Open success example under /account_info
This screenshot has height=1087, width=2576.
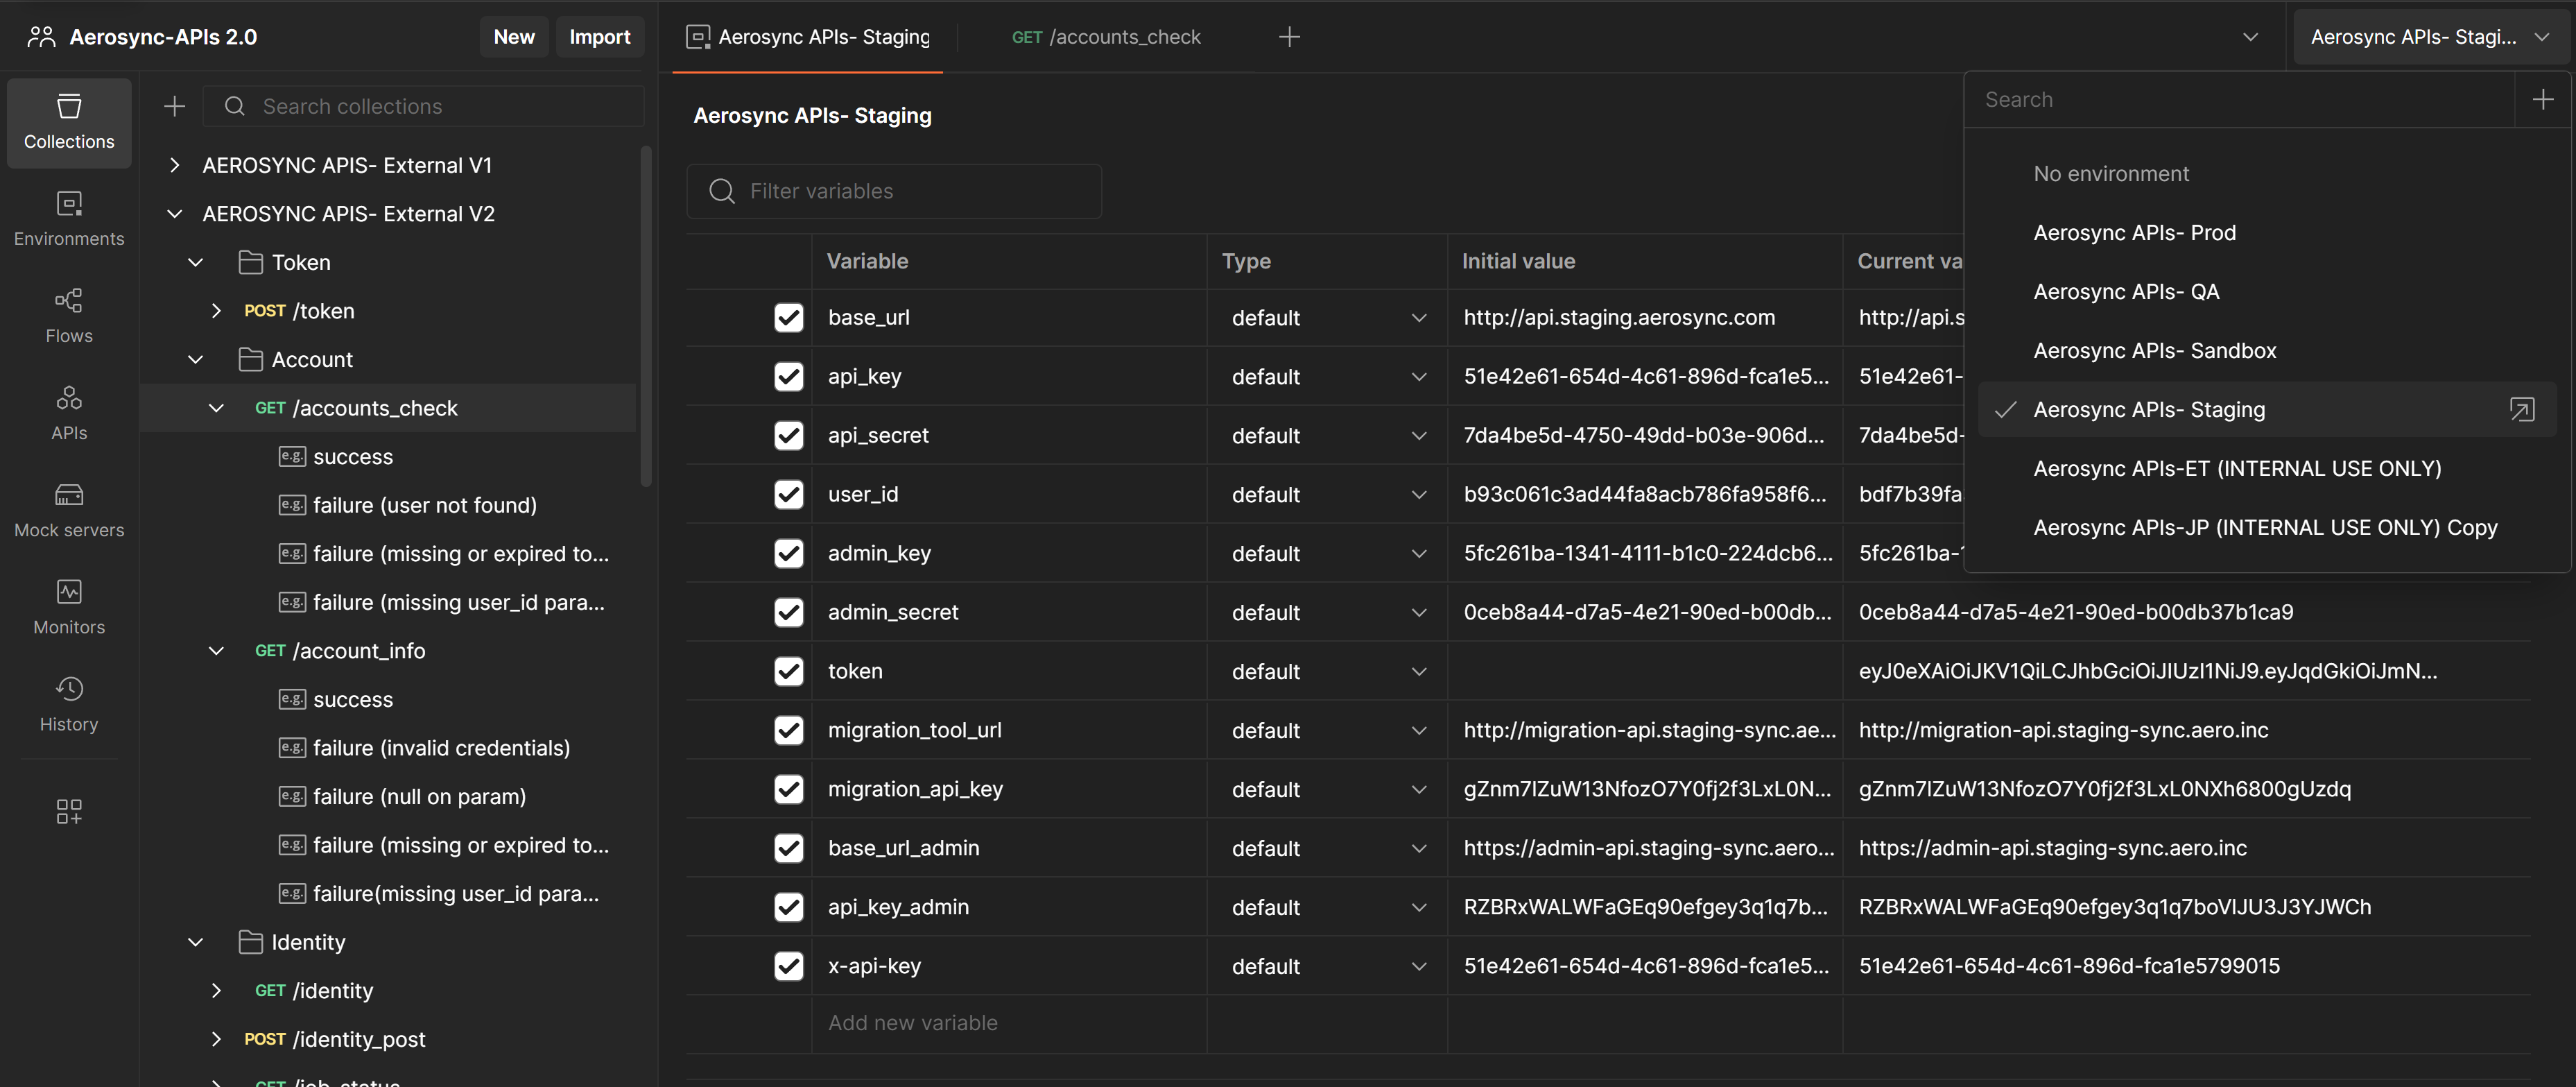tap(353, 699)
